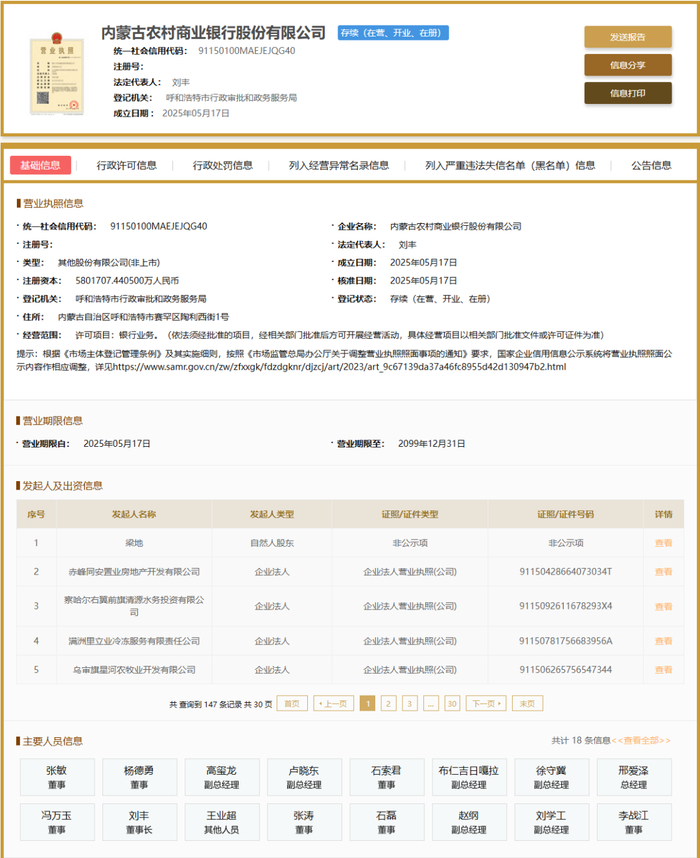The height and width of the screenshot is (858, 700).
Task: Click the 信息分享 button
Action: pos(628,65)
